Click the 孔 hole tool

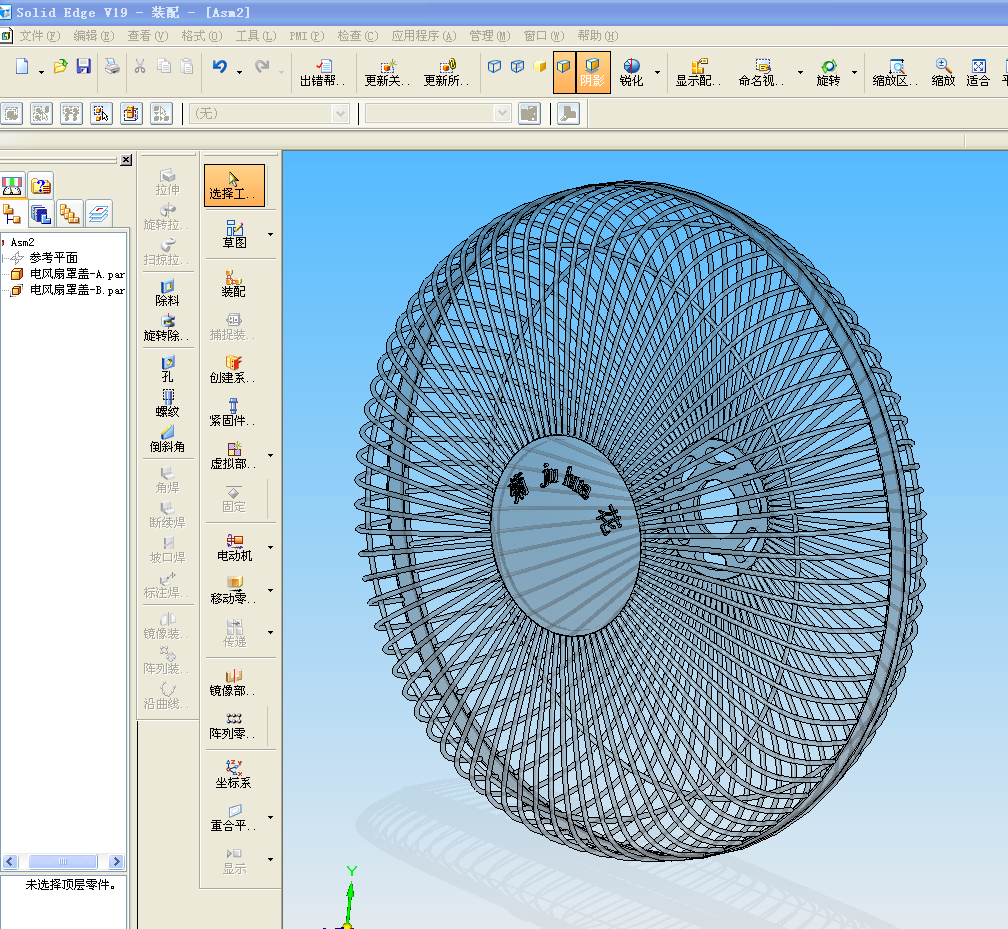[x=167, y=369]
